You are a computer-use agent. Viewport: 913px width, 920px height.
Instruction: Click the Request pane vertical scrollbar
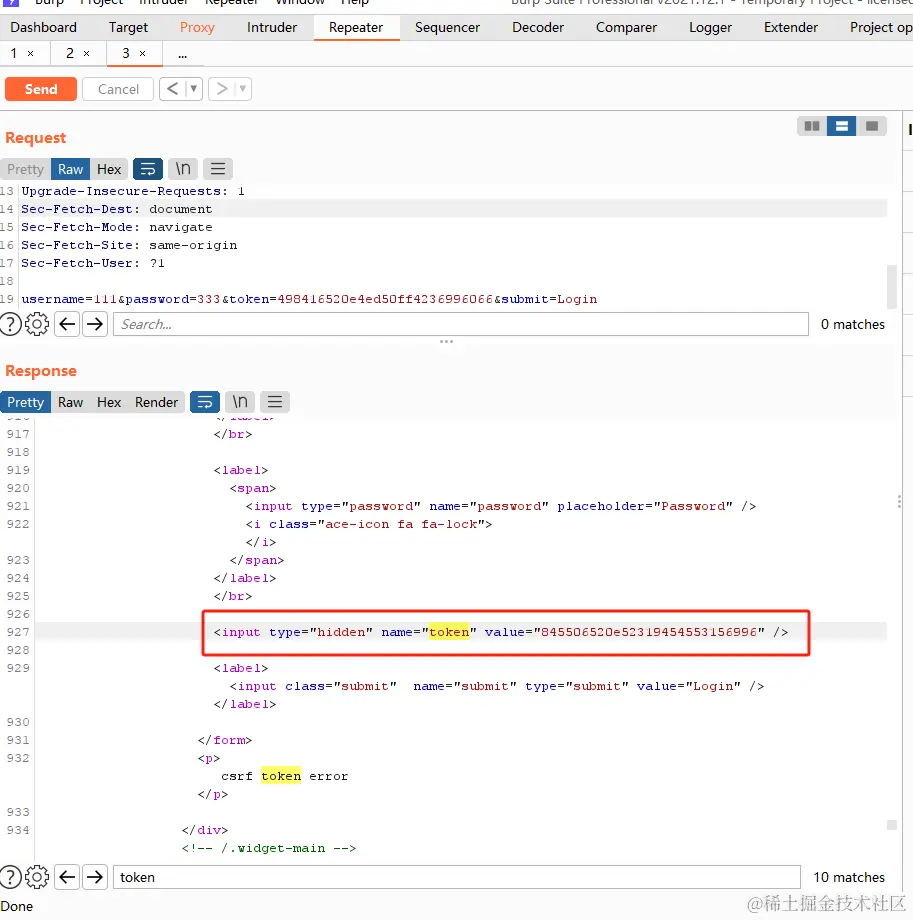point(892,286)
